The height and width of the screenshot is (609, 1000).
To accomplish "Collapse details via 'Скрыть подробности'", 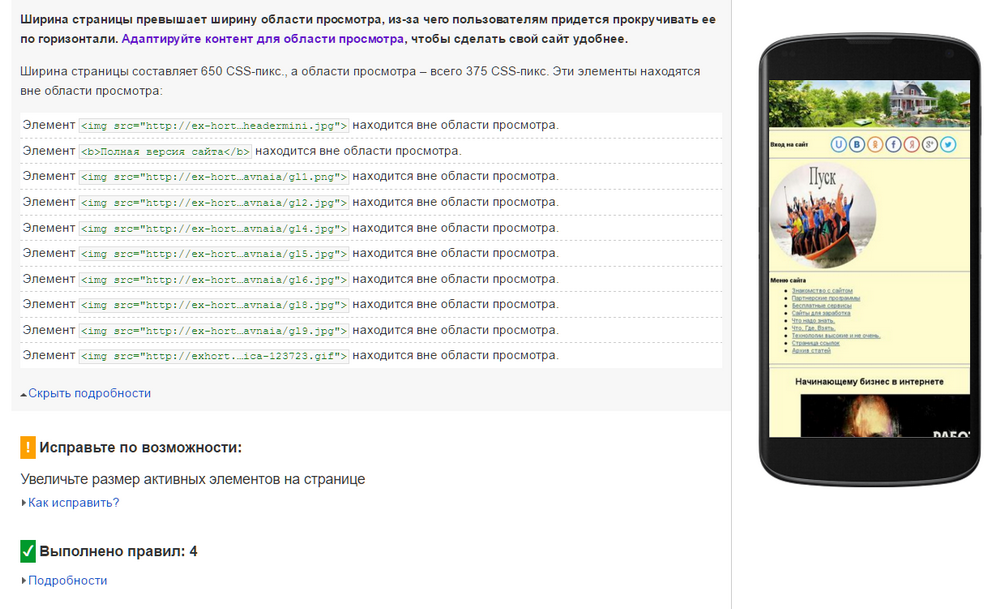I will point(89,393).
